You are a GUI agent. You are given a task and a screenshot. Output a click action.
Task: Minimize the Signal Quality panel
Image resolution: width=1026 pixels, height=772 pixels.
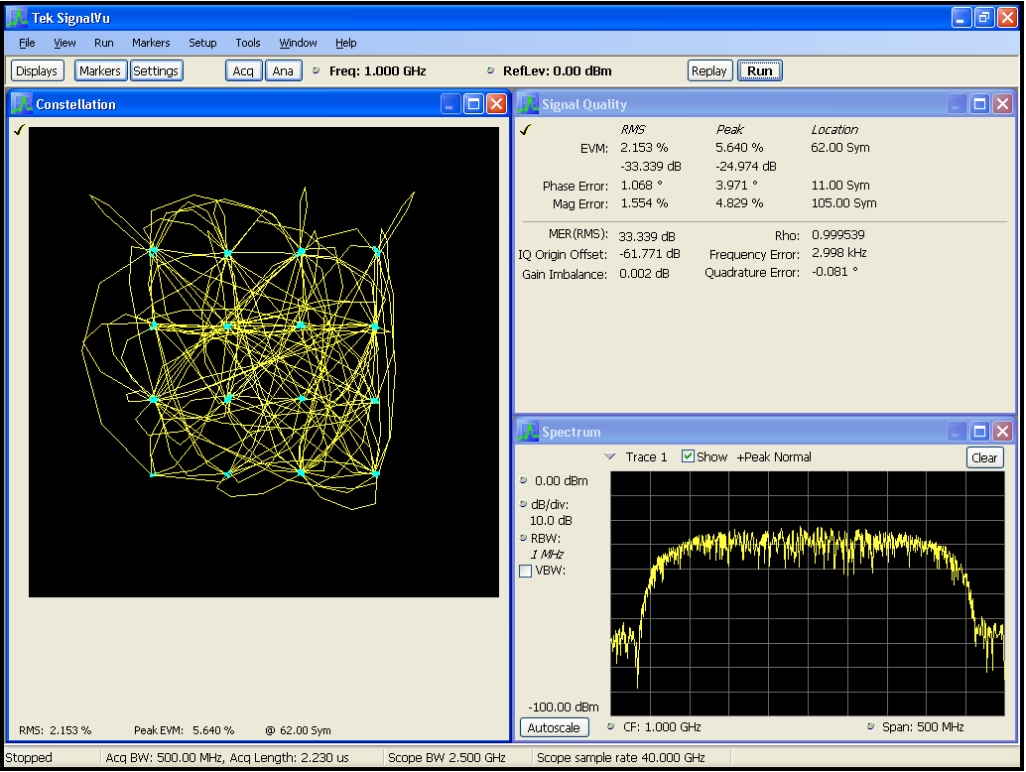click(957, 103)
